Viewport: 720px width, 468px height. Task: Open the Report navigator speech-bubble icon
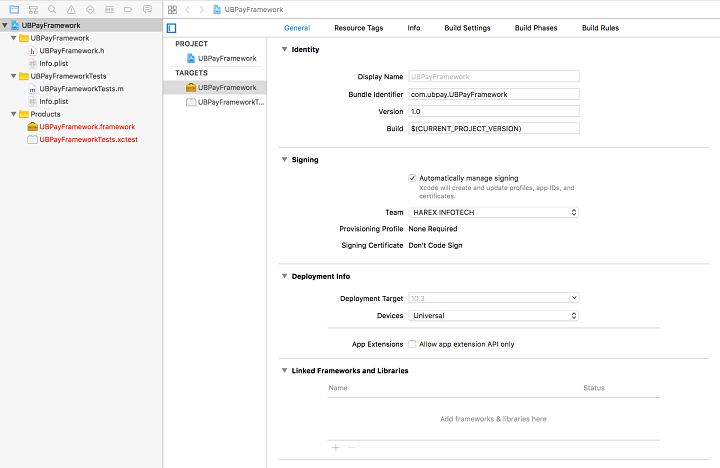147,9
